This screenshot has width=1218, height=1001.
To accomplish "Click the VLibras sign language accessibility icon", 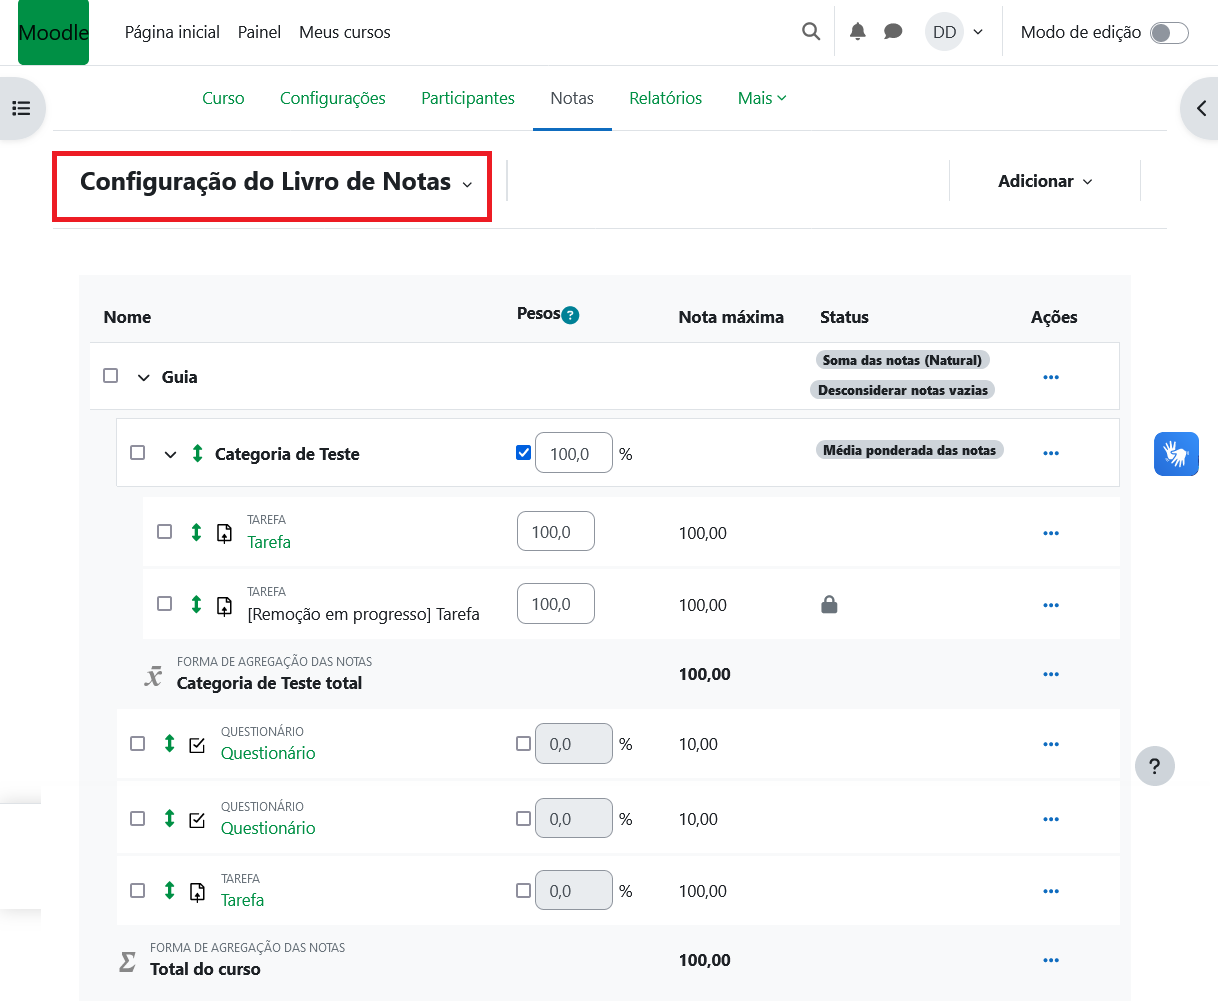I will [x=1175, y=454].
